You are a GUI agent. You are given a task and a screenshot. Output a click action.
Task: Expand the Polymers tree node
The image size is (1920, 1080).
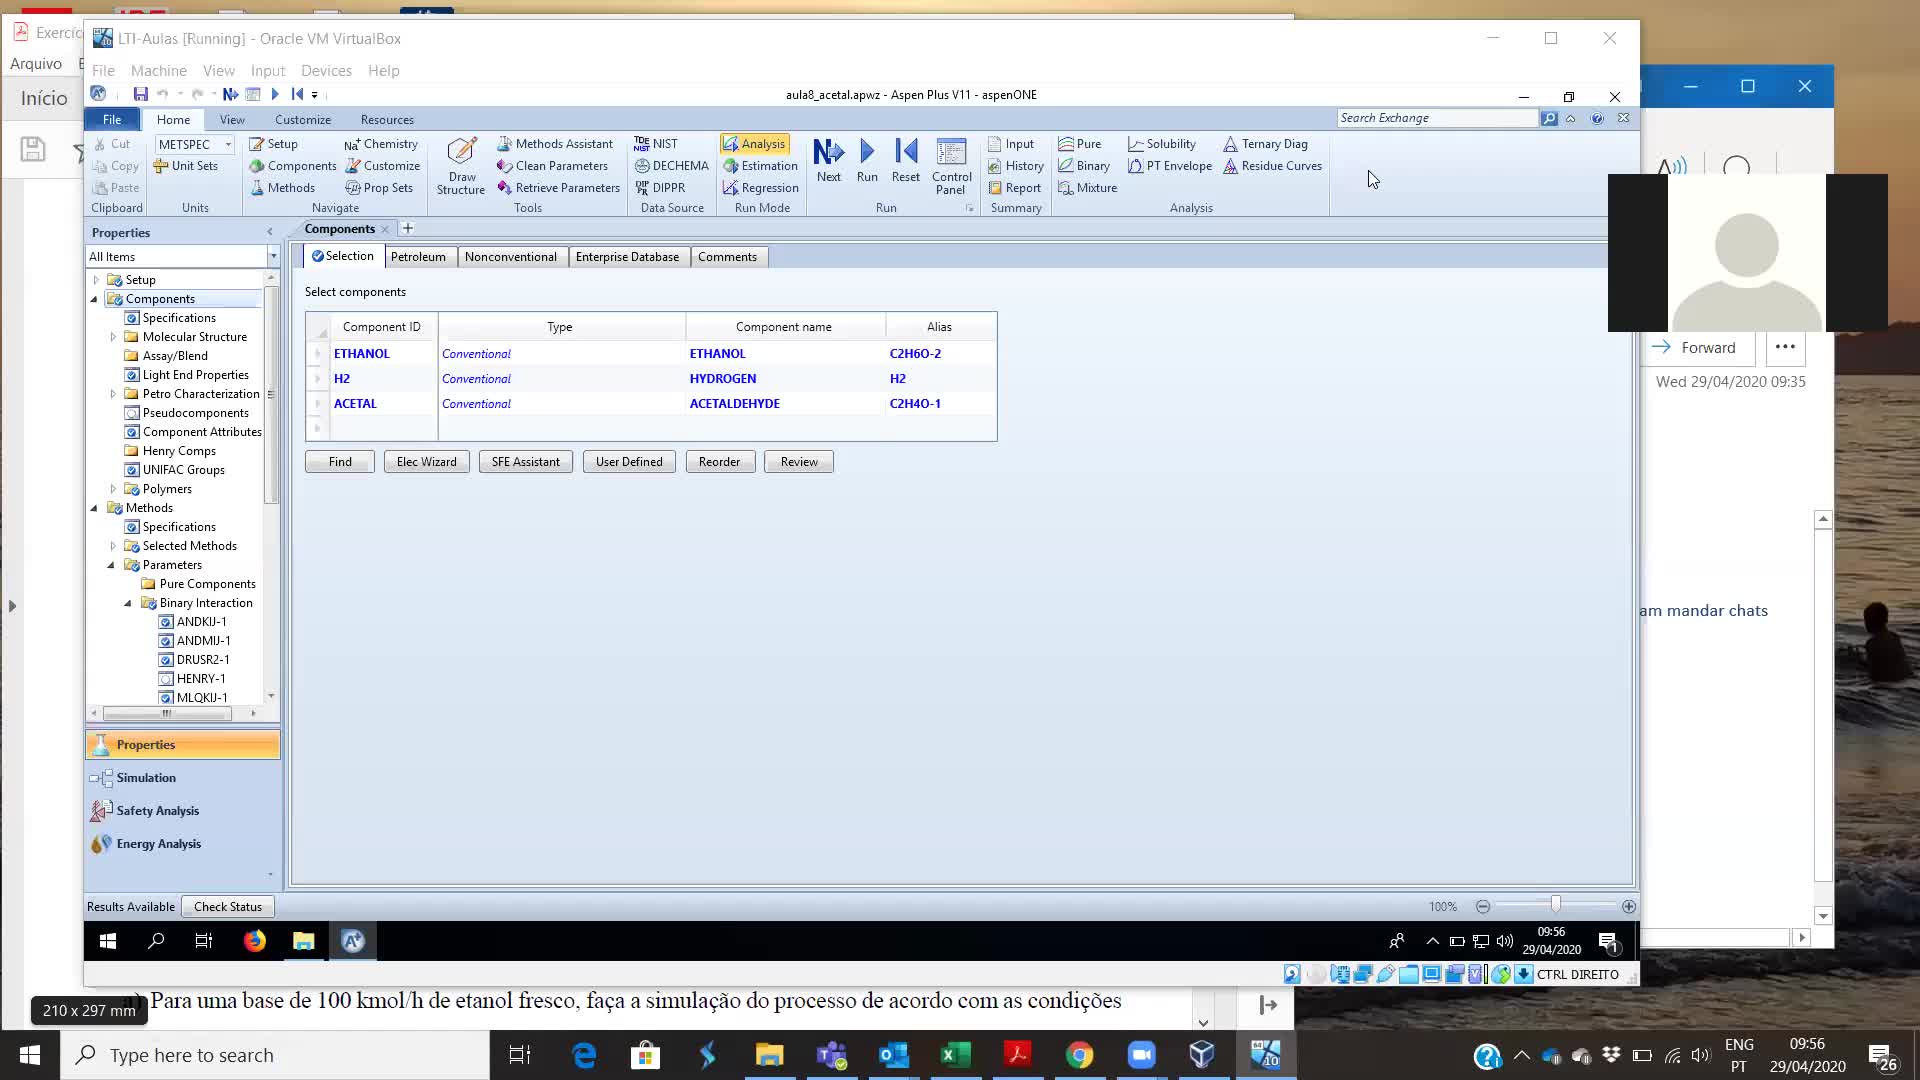click(x=113, y=489)
